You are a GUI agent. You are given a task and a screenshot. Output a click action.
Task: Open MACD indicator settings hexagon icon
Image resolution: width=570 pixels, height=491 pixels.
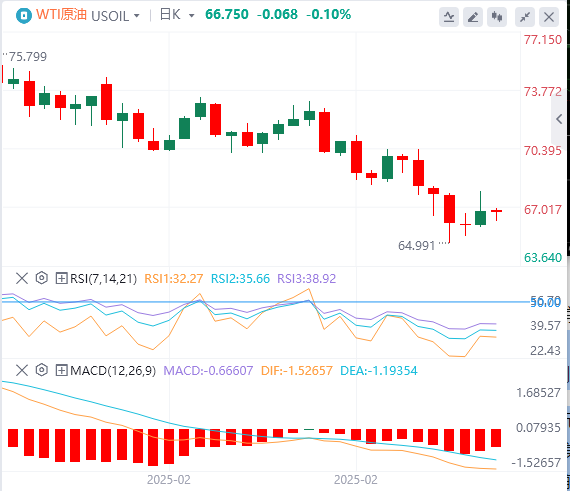coord(42,370)
